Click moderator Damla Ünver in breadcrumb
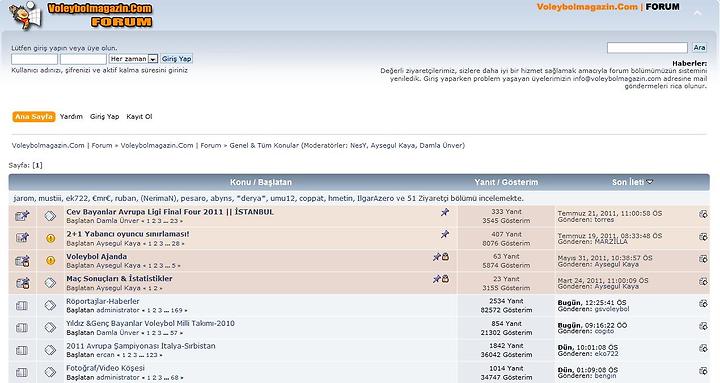 [x=440, y=146]
